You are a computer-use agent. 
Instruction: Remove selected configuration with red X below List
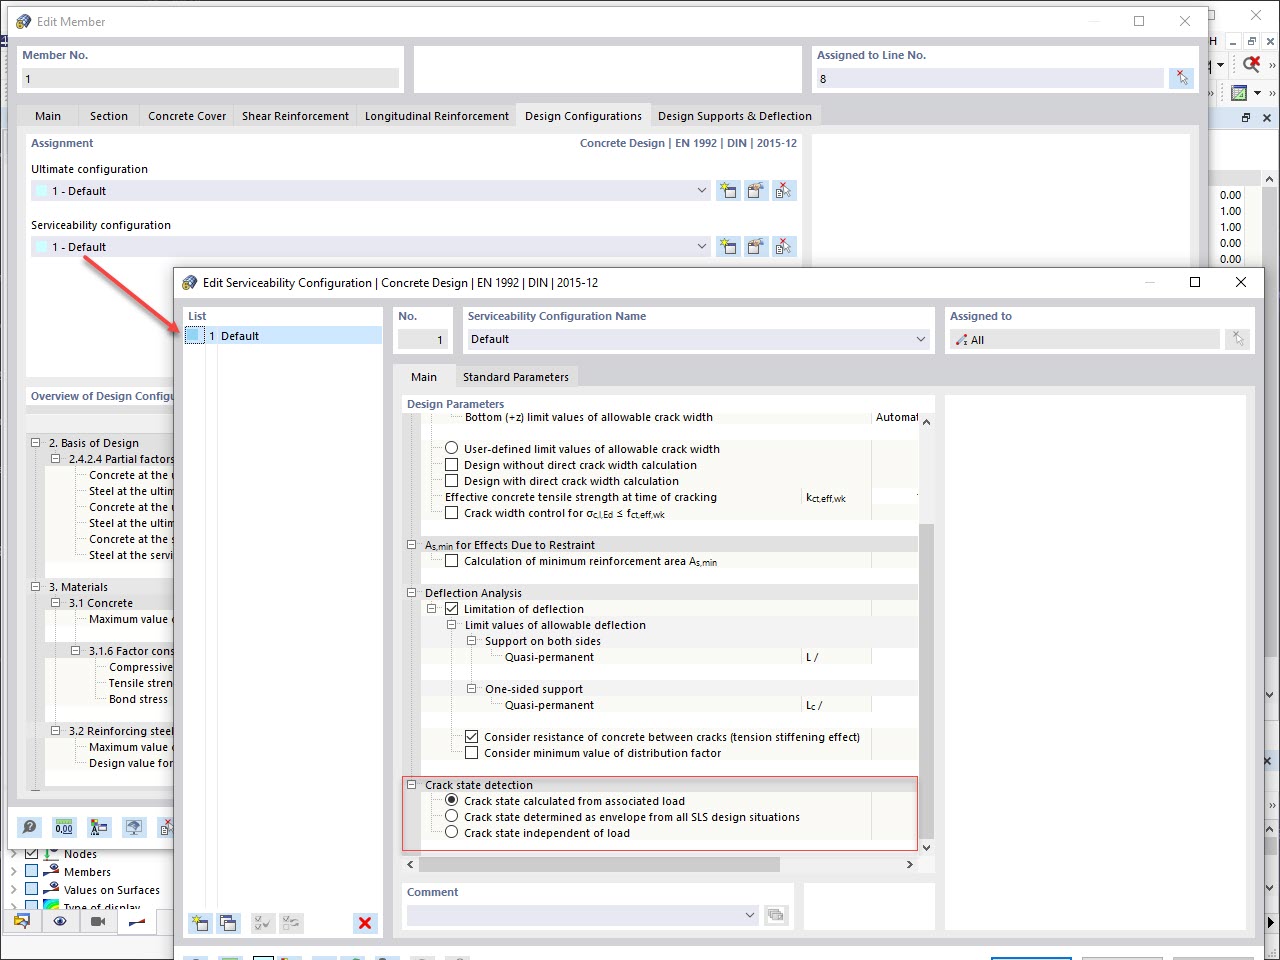(365, 923)
